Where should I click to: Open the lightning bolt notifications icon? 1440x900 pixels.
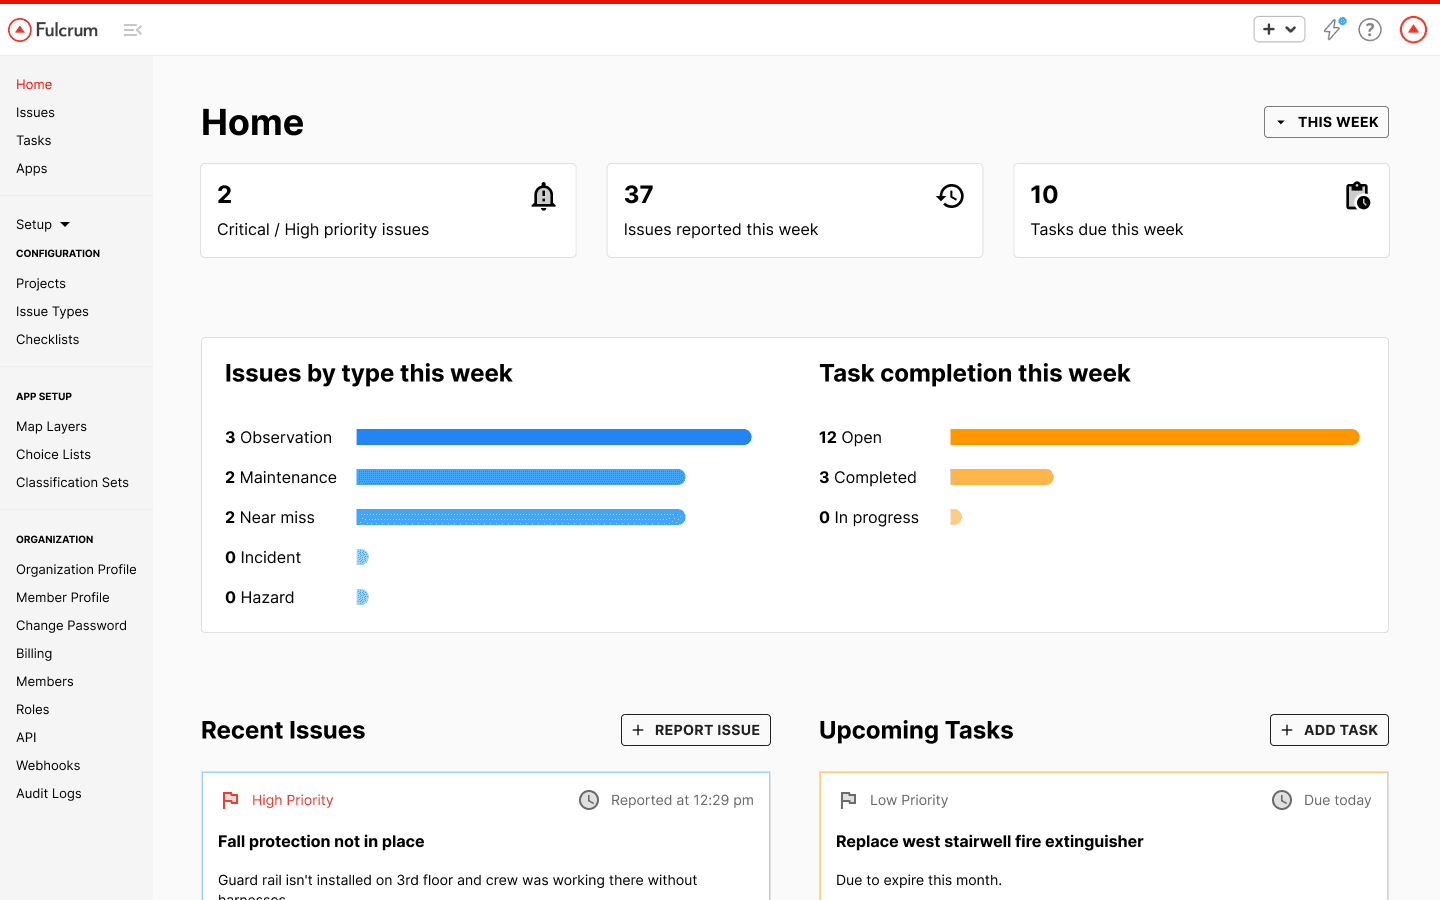[1332, 30]
